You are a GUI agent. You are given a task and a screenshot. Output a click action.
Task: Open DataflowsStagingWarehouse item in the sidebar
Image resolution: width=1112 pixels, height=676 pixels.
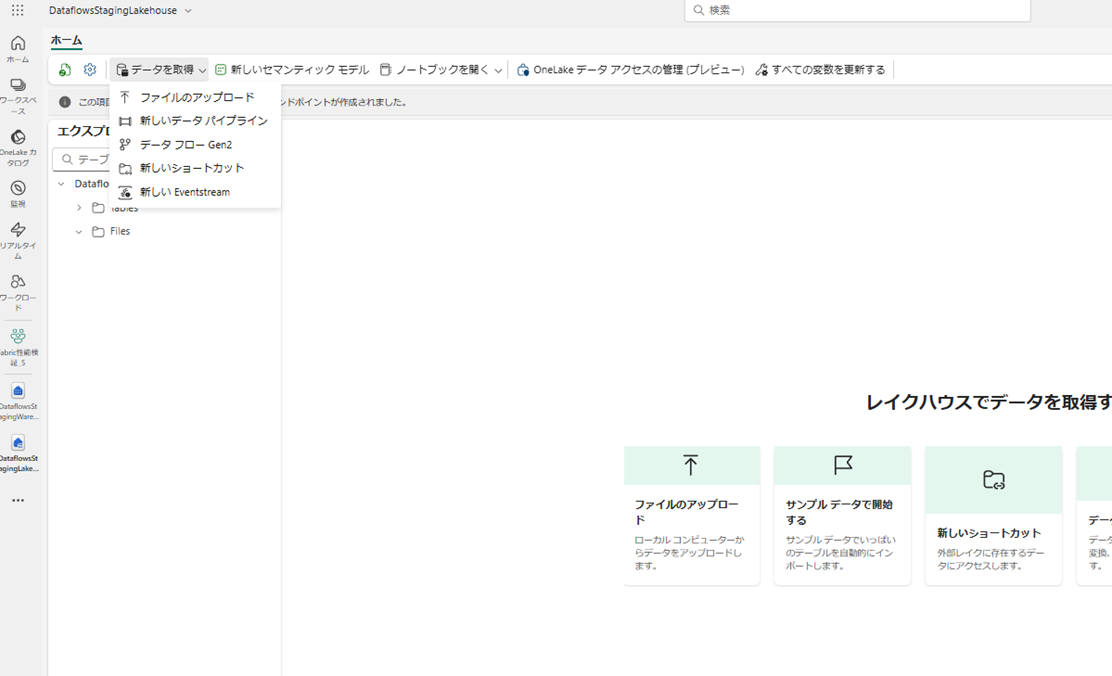point(18,401)
